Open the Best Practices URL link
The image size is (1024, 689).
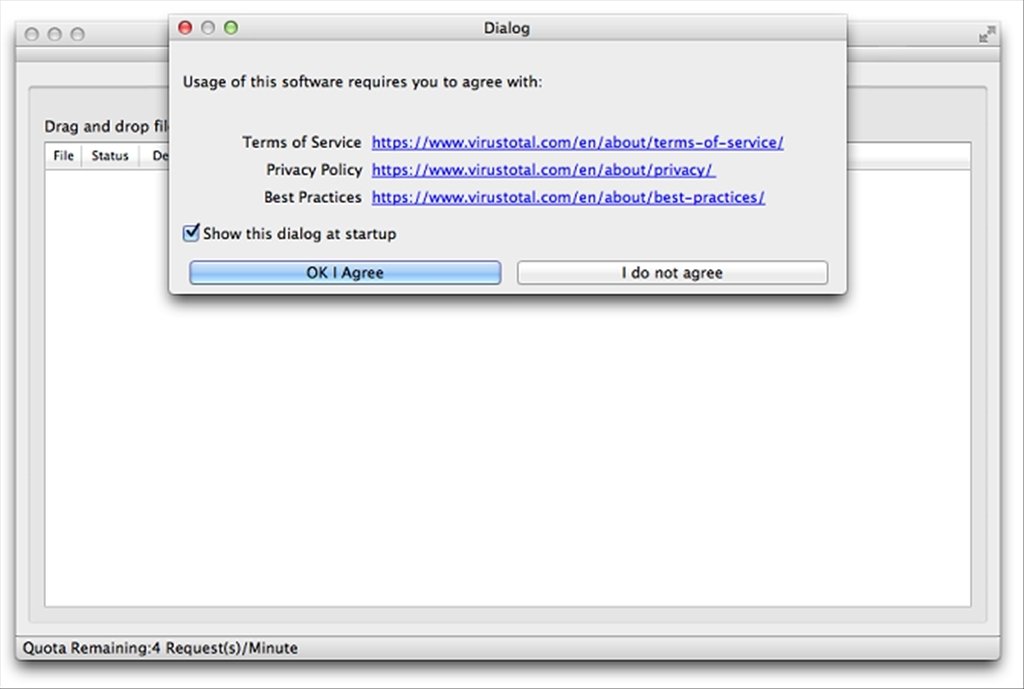568,197
